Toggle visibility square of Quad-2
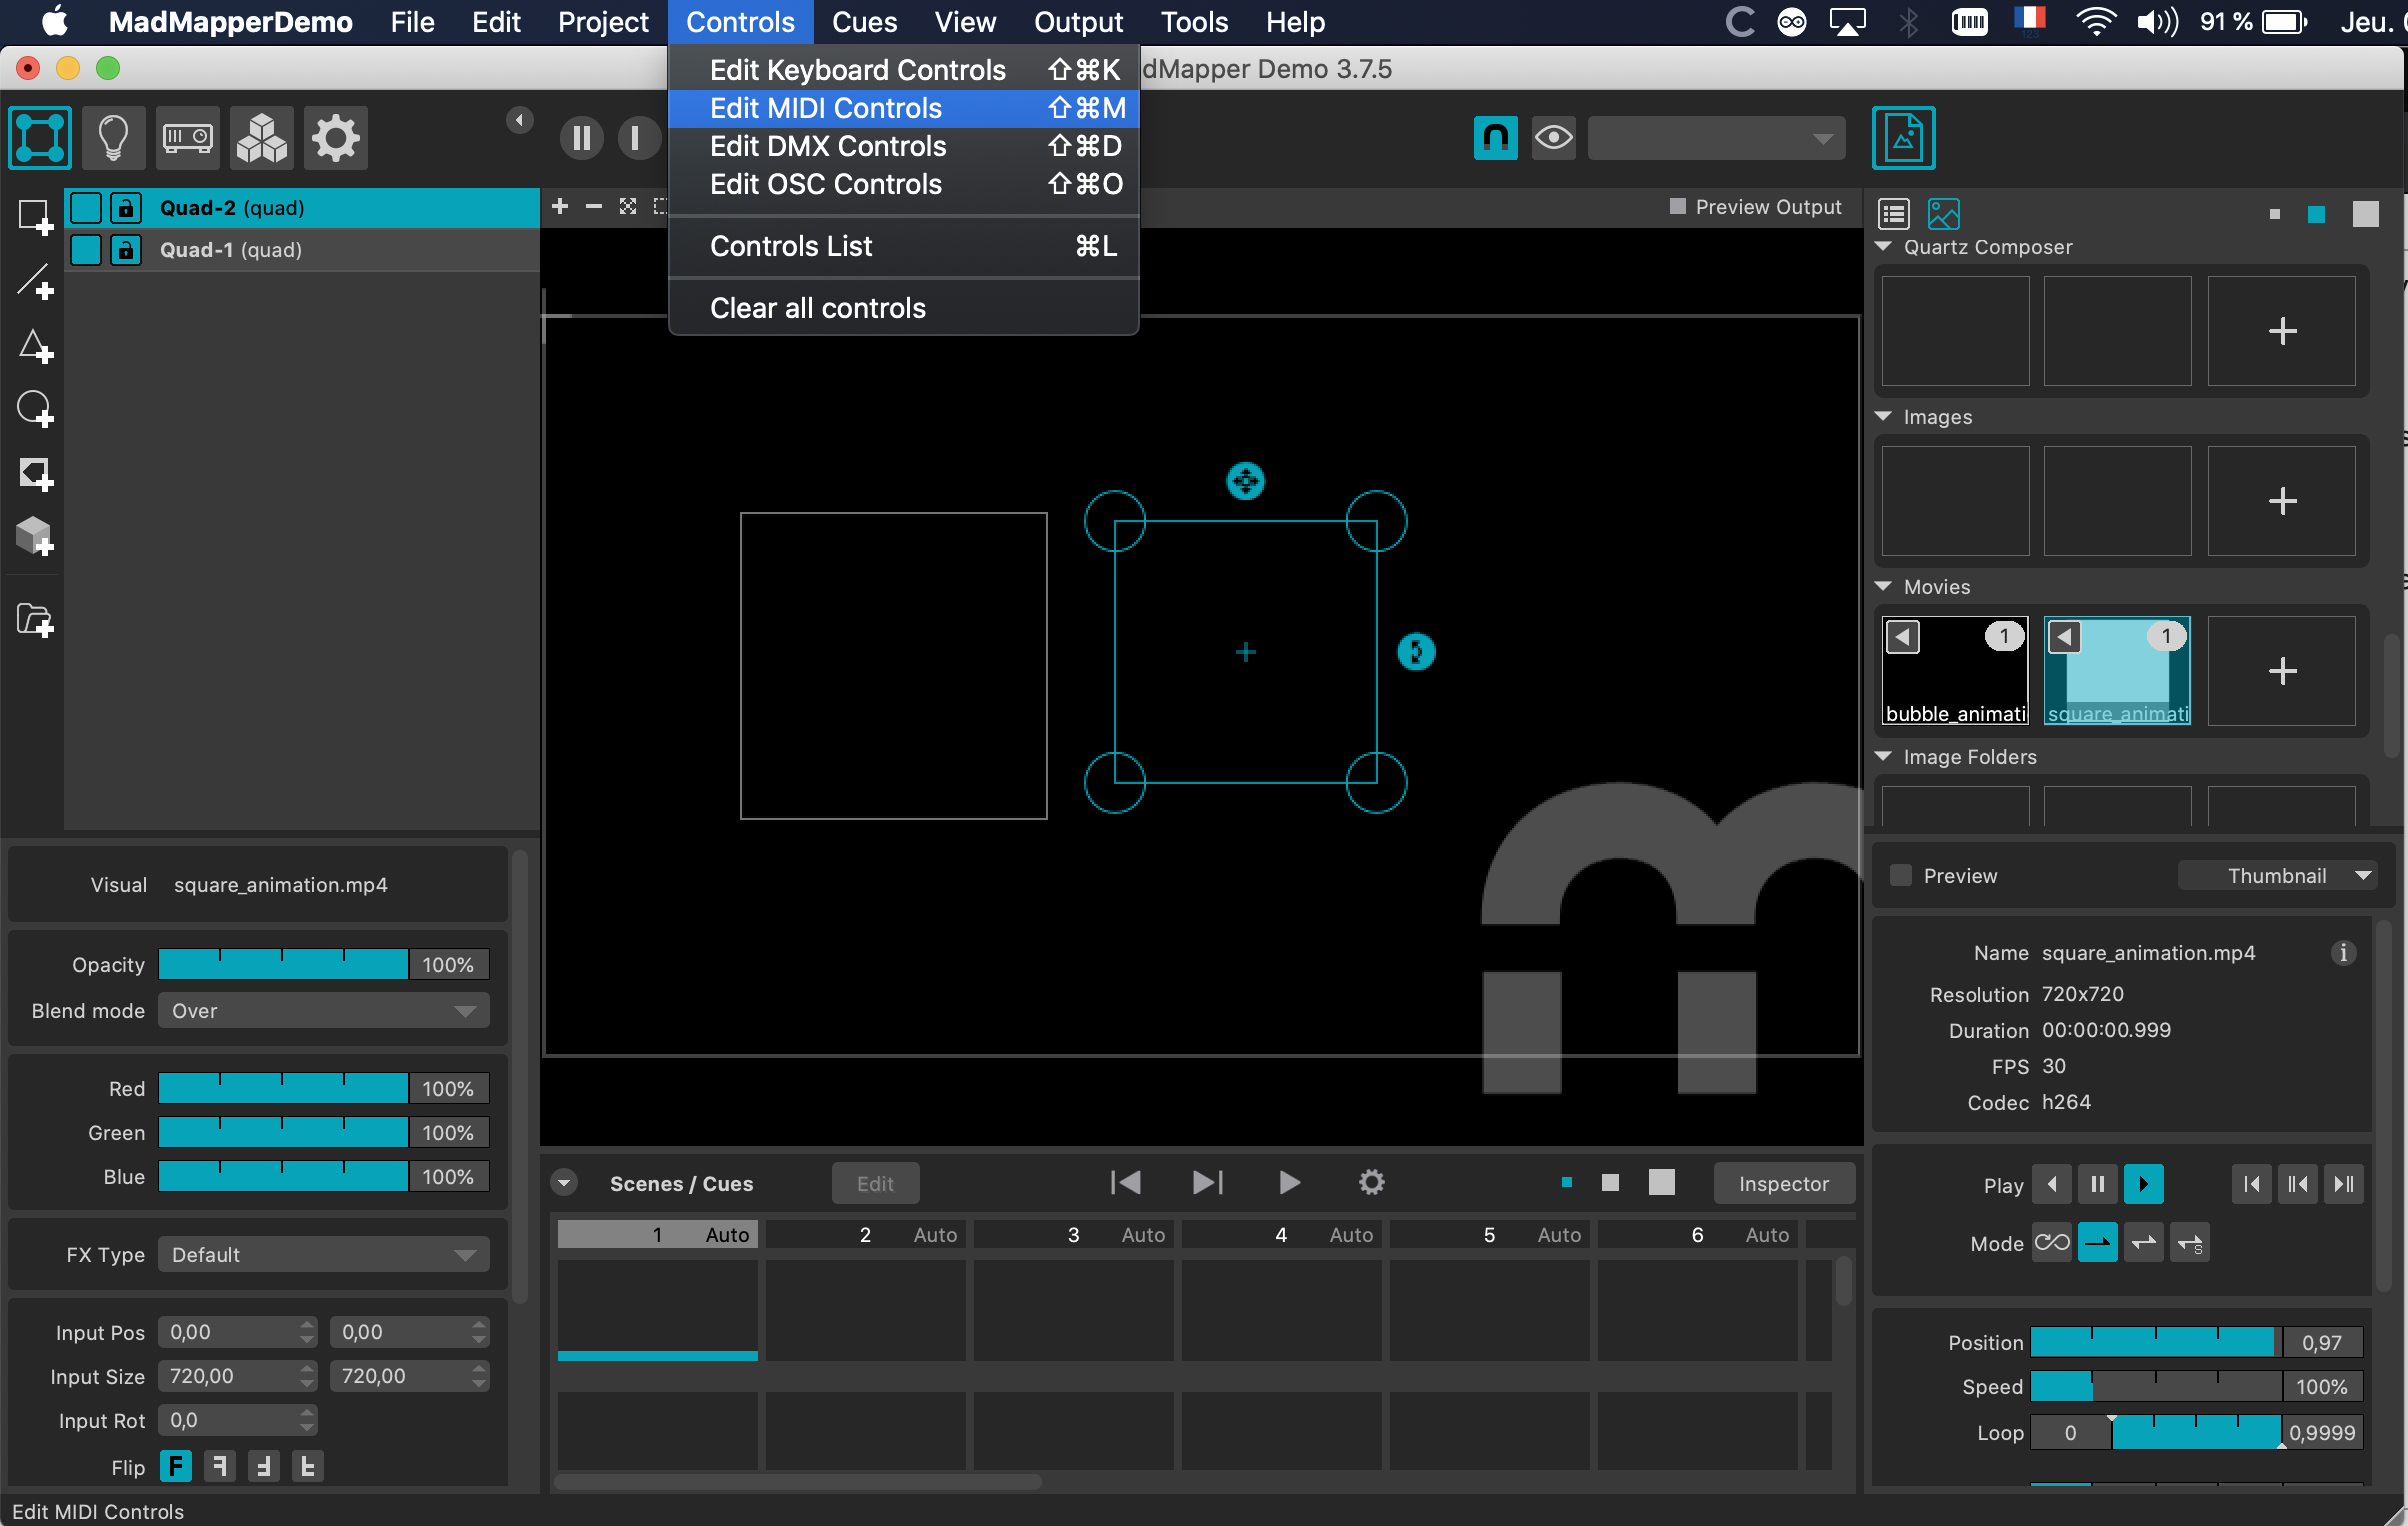This screenshot has width=2408, height=1526. click(x=87, y=208)
